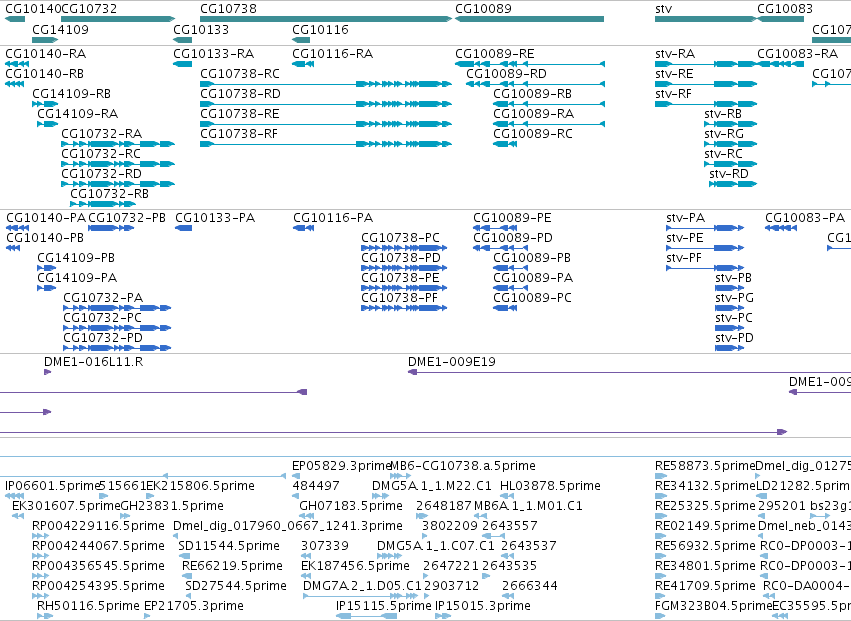Select protein CG10089-PE
851x621 pixels.
click(x=512, y=218)
